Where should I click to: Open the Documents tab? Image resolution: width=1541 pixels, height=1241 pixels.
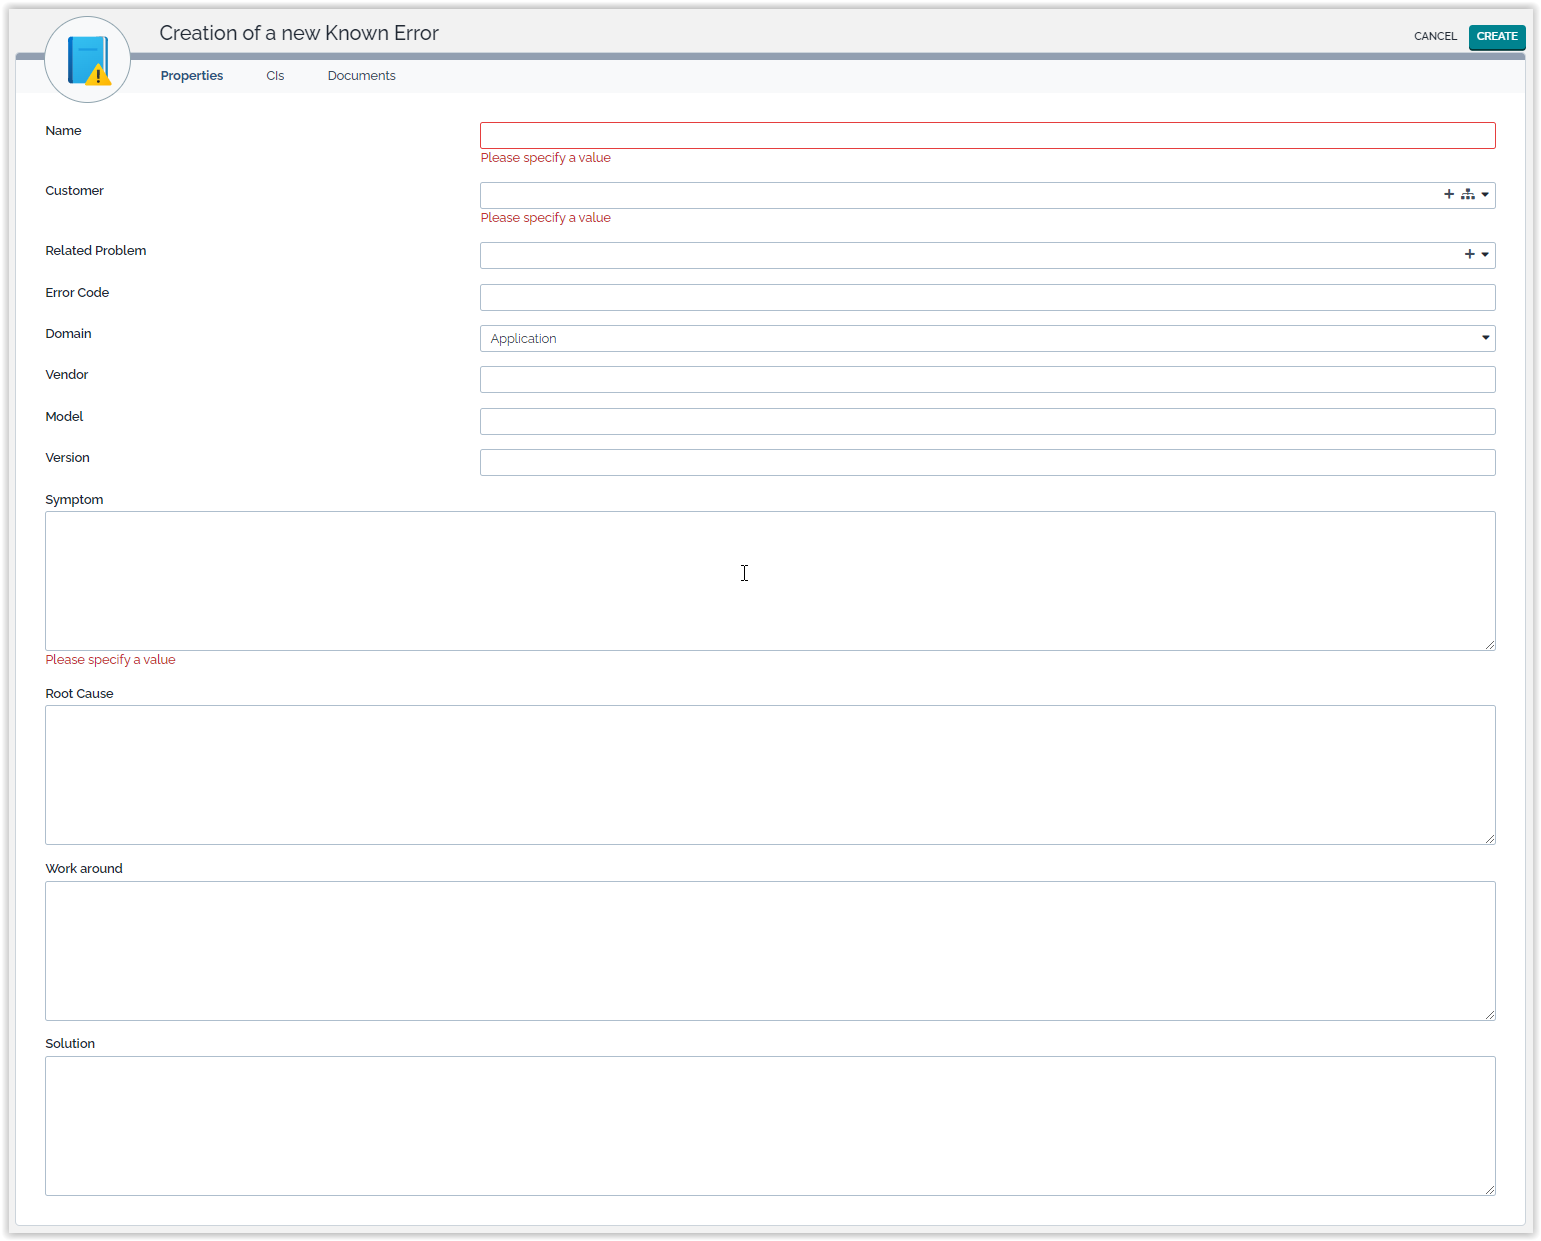(361, 76)
